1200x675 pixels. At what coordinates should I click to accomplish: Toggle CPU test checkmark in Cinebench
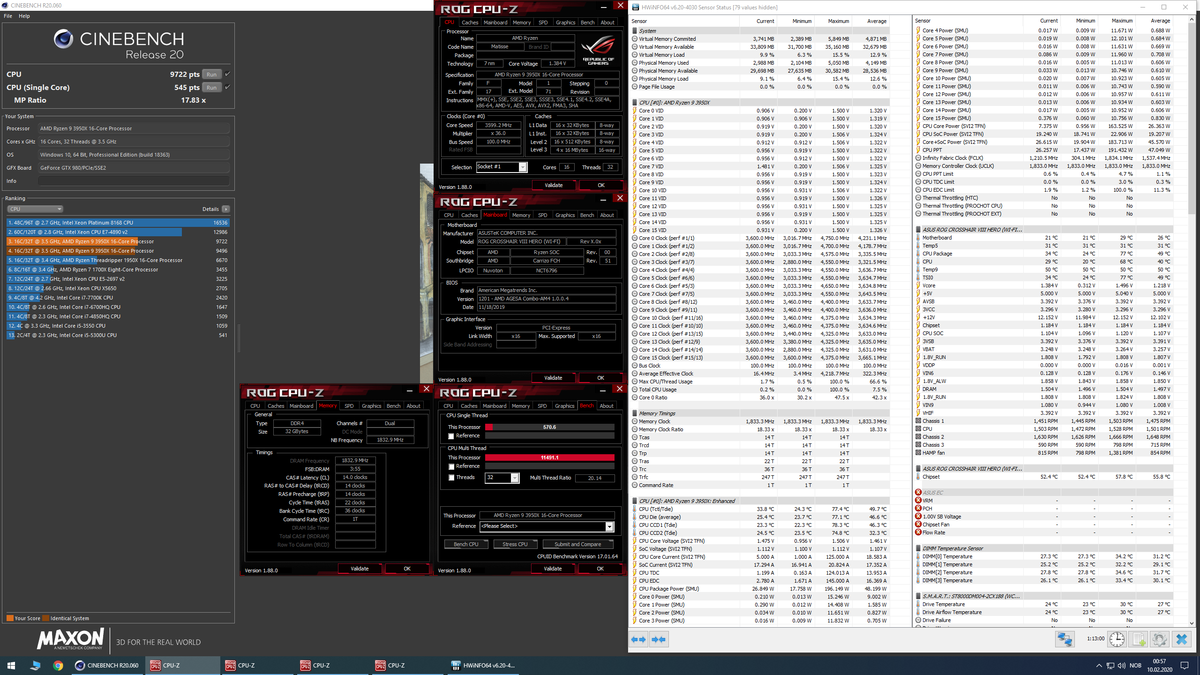(x=227, y=74)
